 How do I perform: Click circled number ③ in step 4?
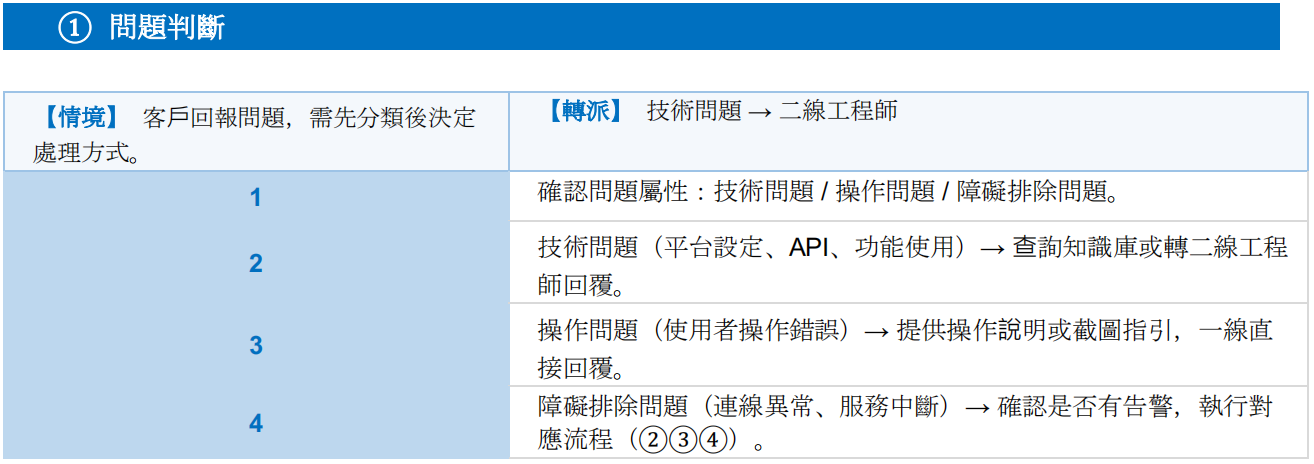coord(685,440)
